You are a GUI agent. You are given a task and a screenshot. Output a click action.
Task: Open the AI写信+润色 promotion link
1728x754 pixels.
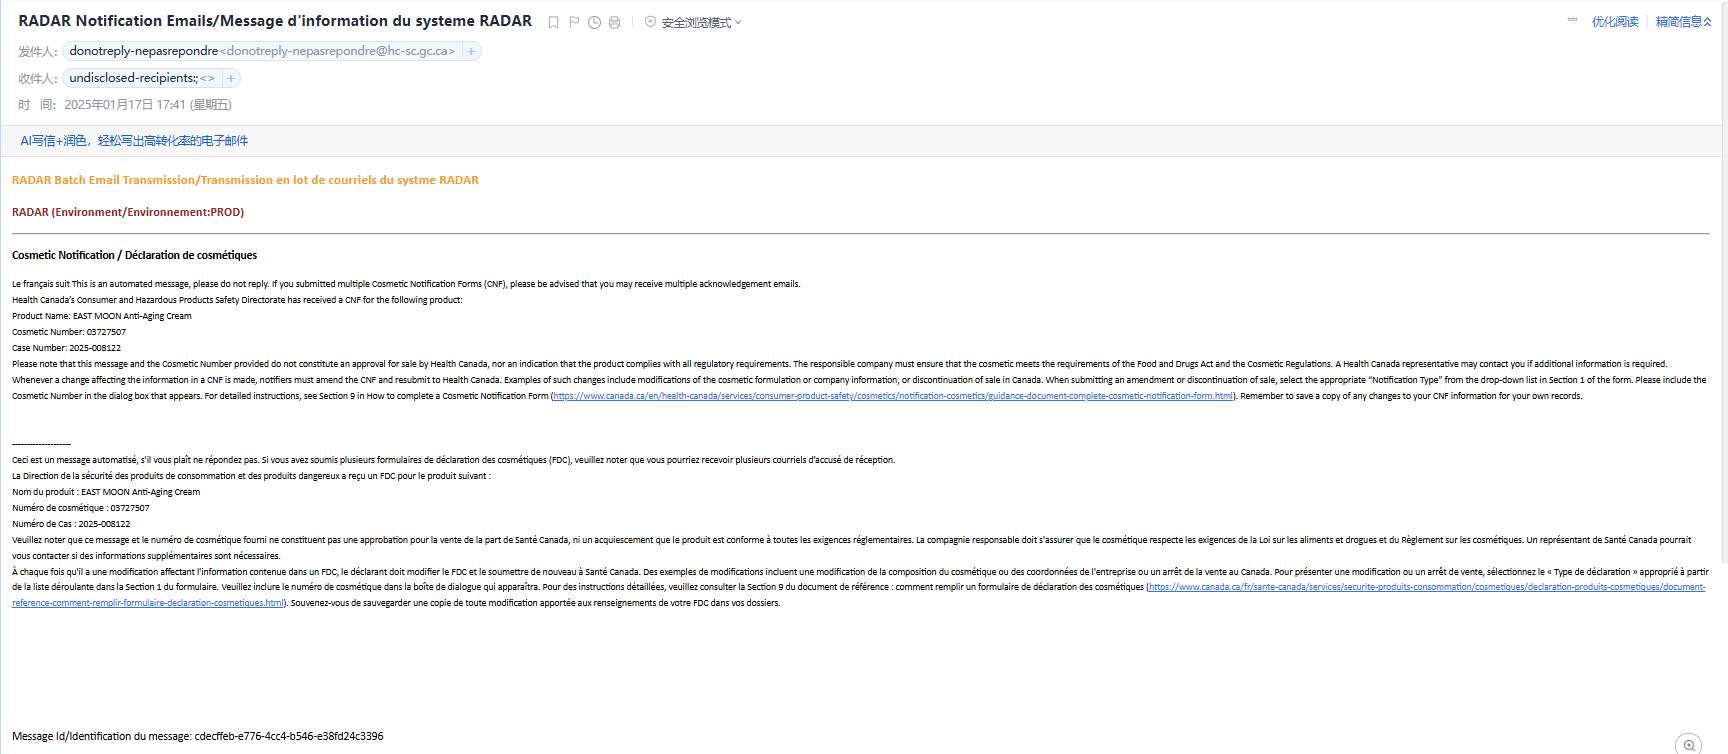[134, 141]
